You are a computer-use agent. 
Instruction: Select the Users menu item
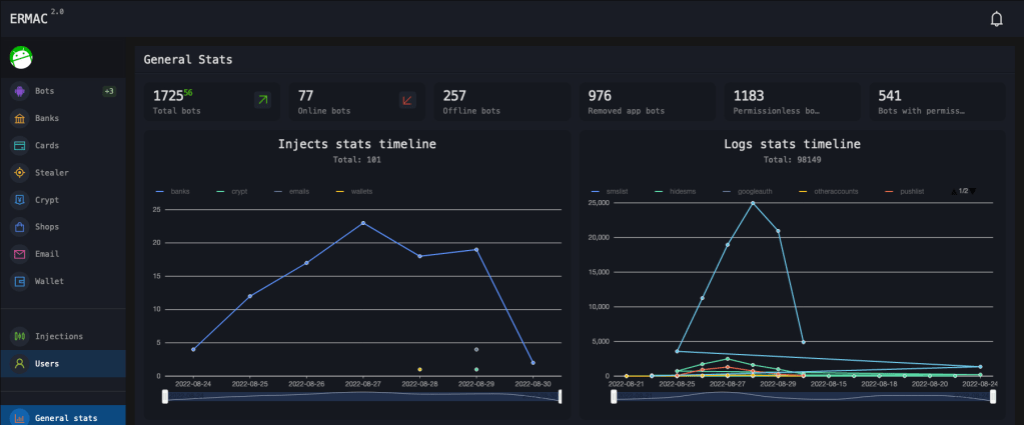47,363
